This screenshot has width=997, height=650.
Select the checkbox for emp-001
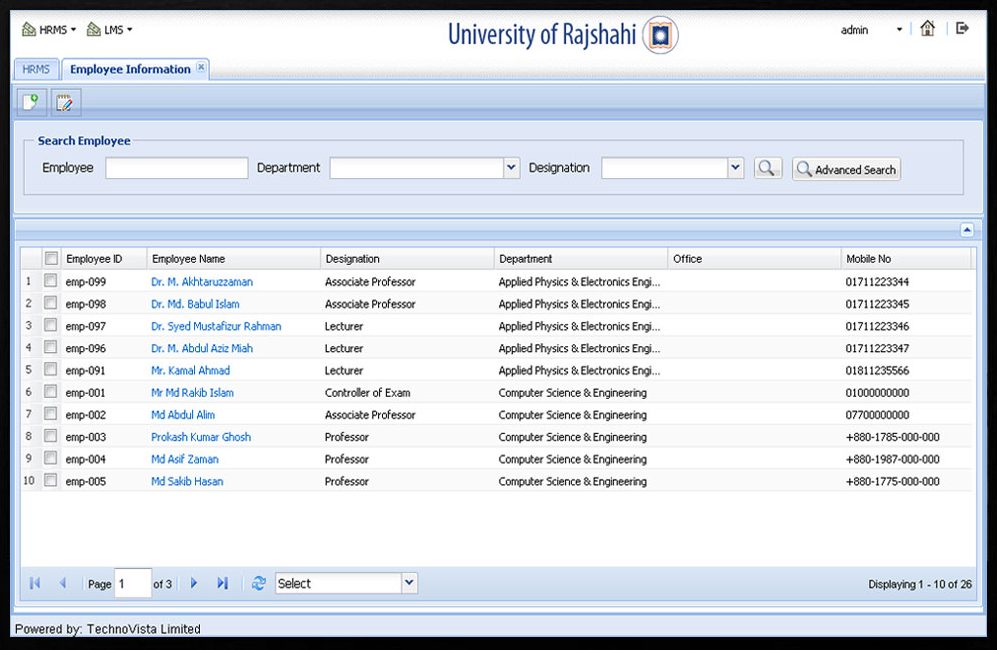point(50,392)
